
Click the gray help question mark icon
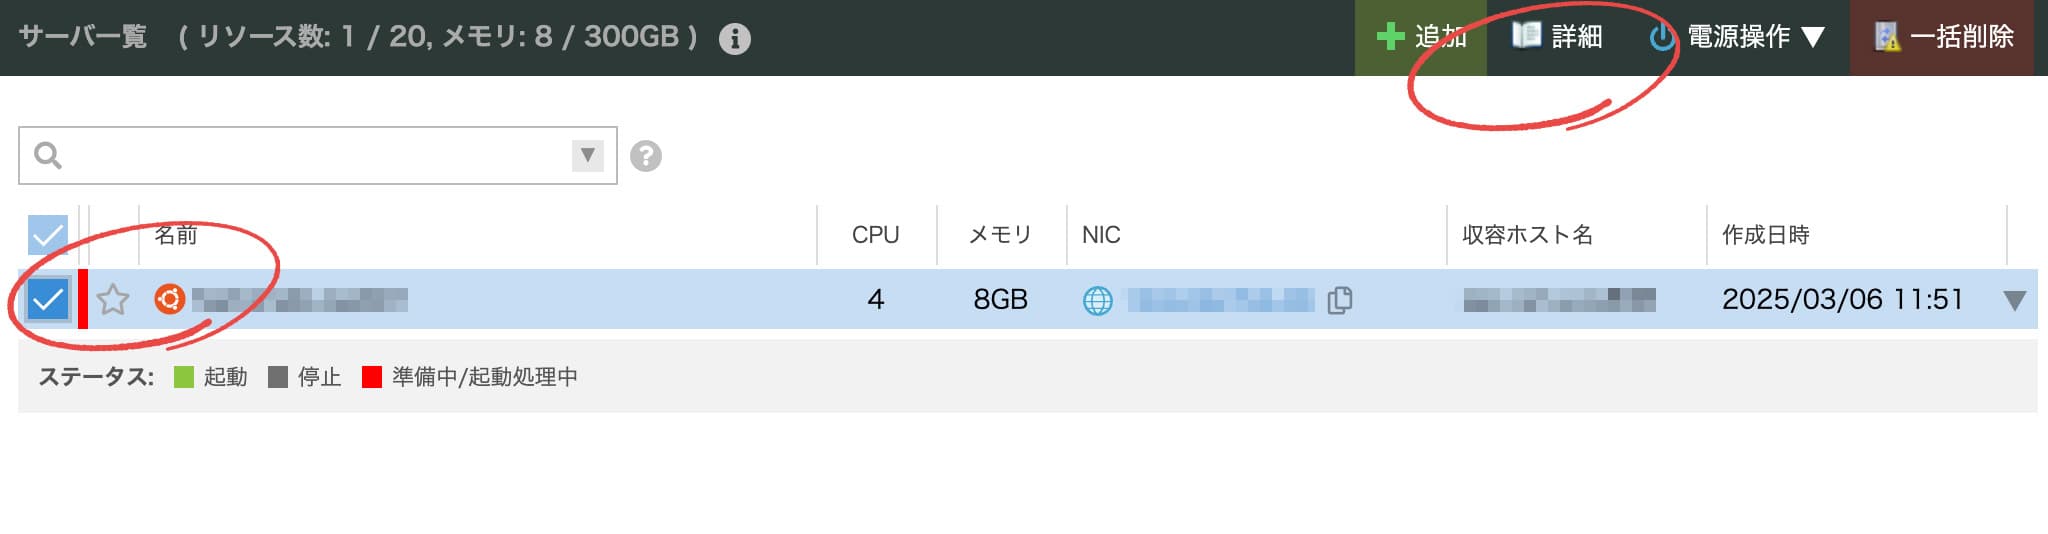tap(646, 156)
